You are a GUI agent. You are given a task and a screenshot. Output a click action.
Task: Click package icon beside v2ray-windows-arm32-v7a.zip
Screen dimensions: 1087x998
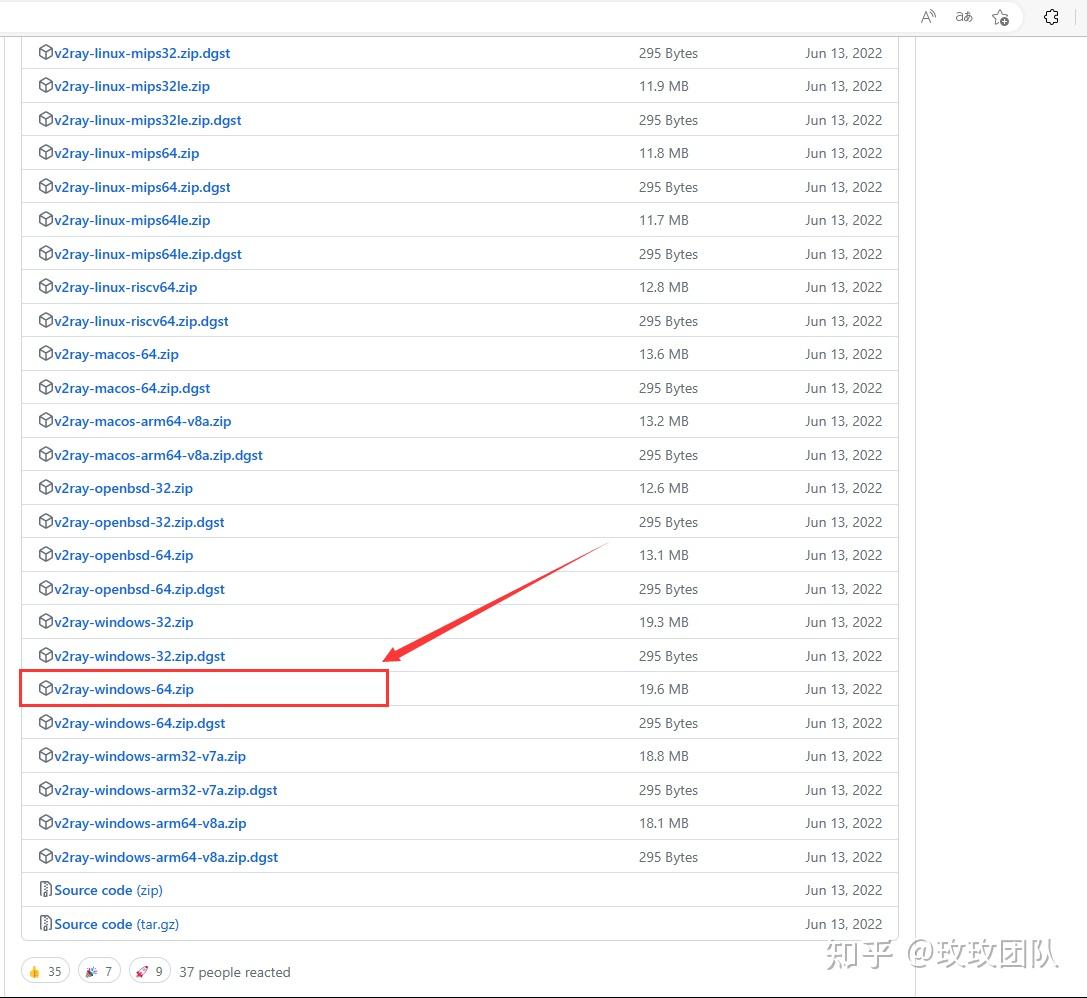(46, 755)
